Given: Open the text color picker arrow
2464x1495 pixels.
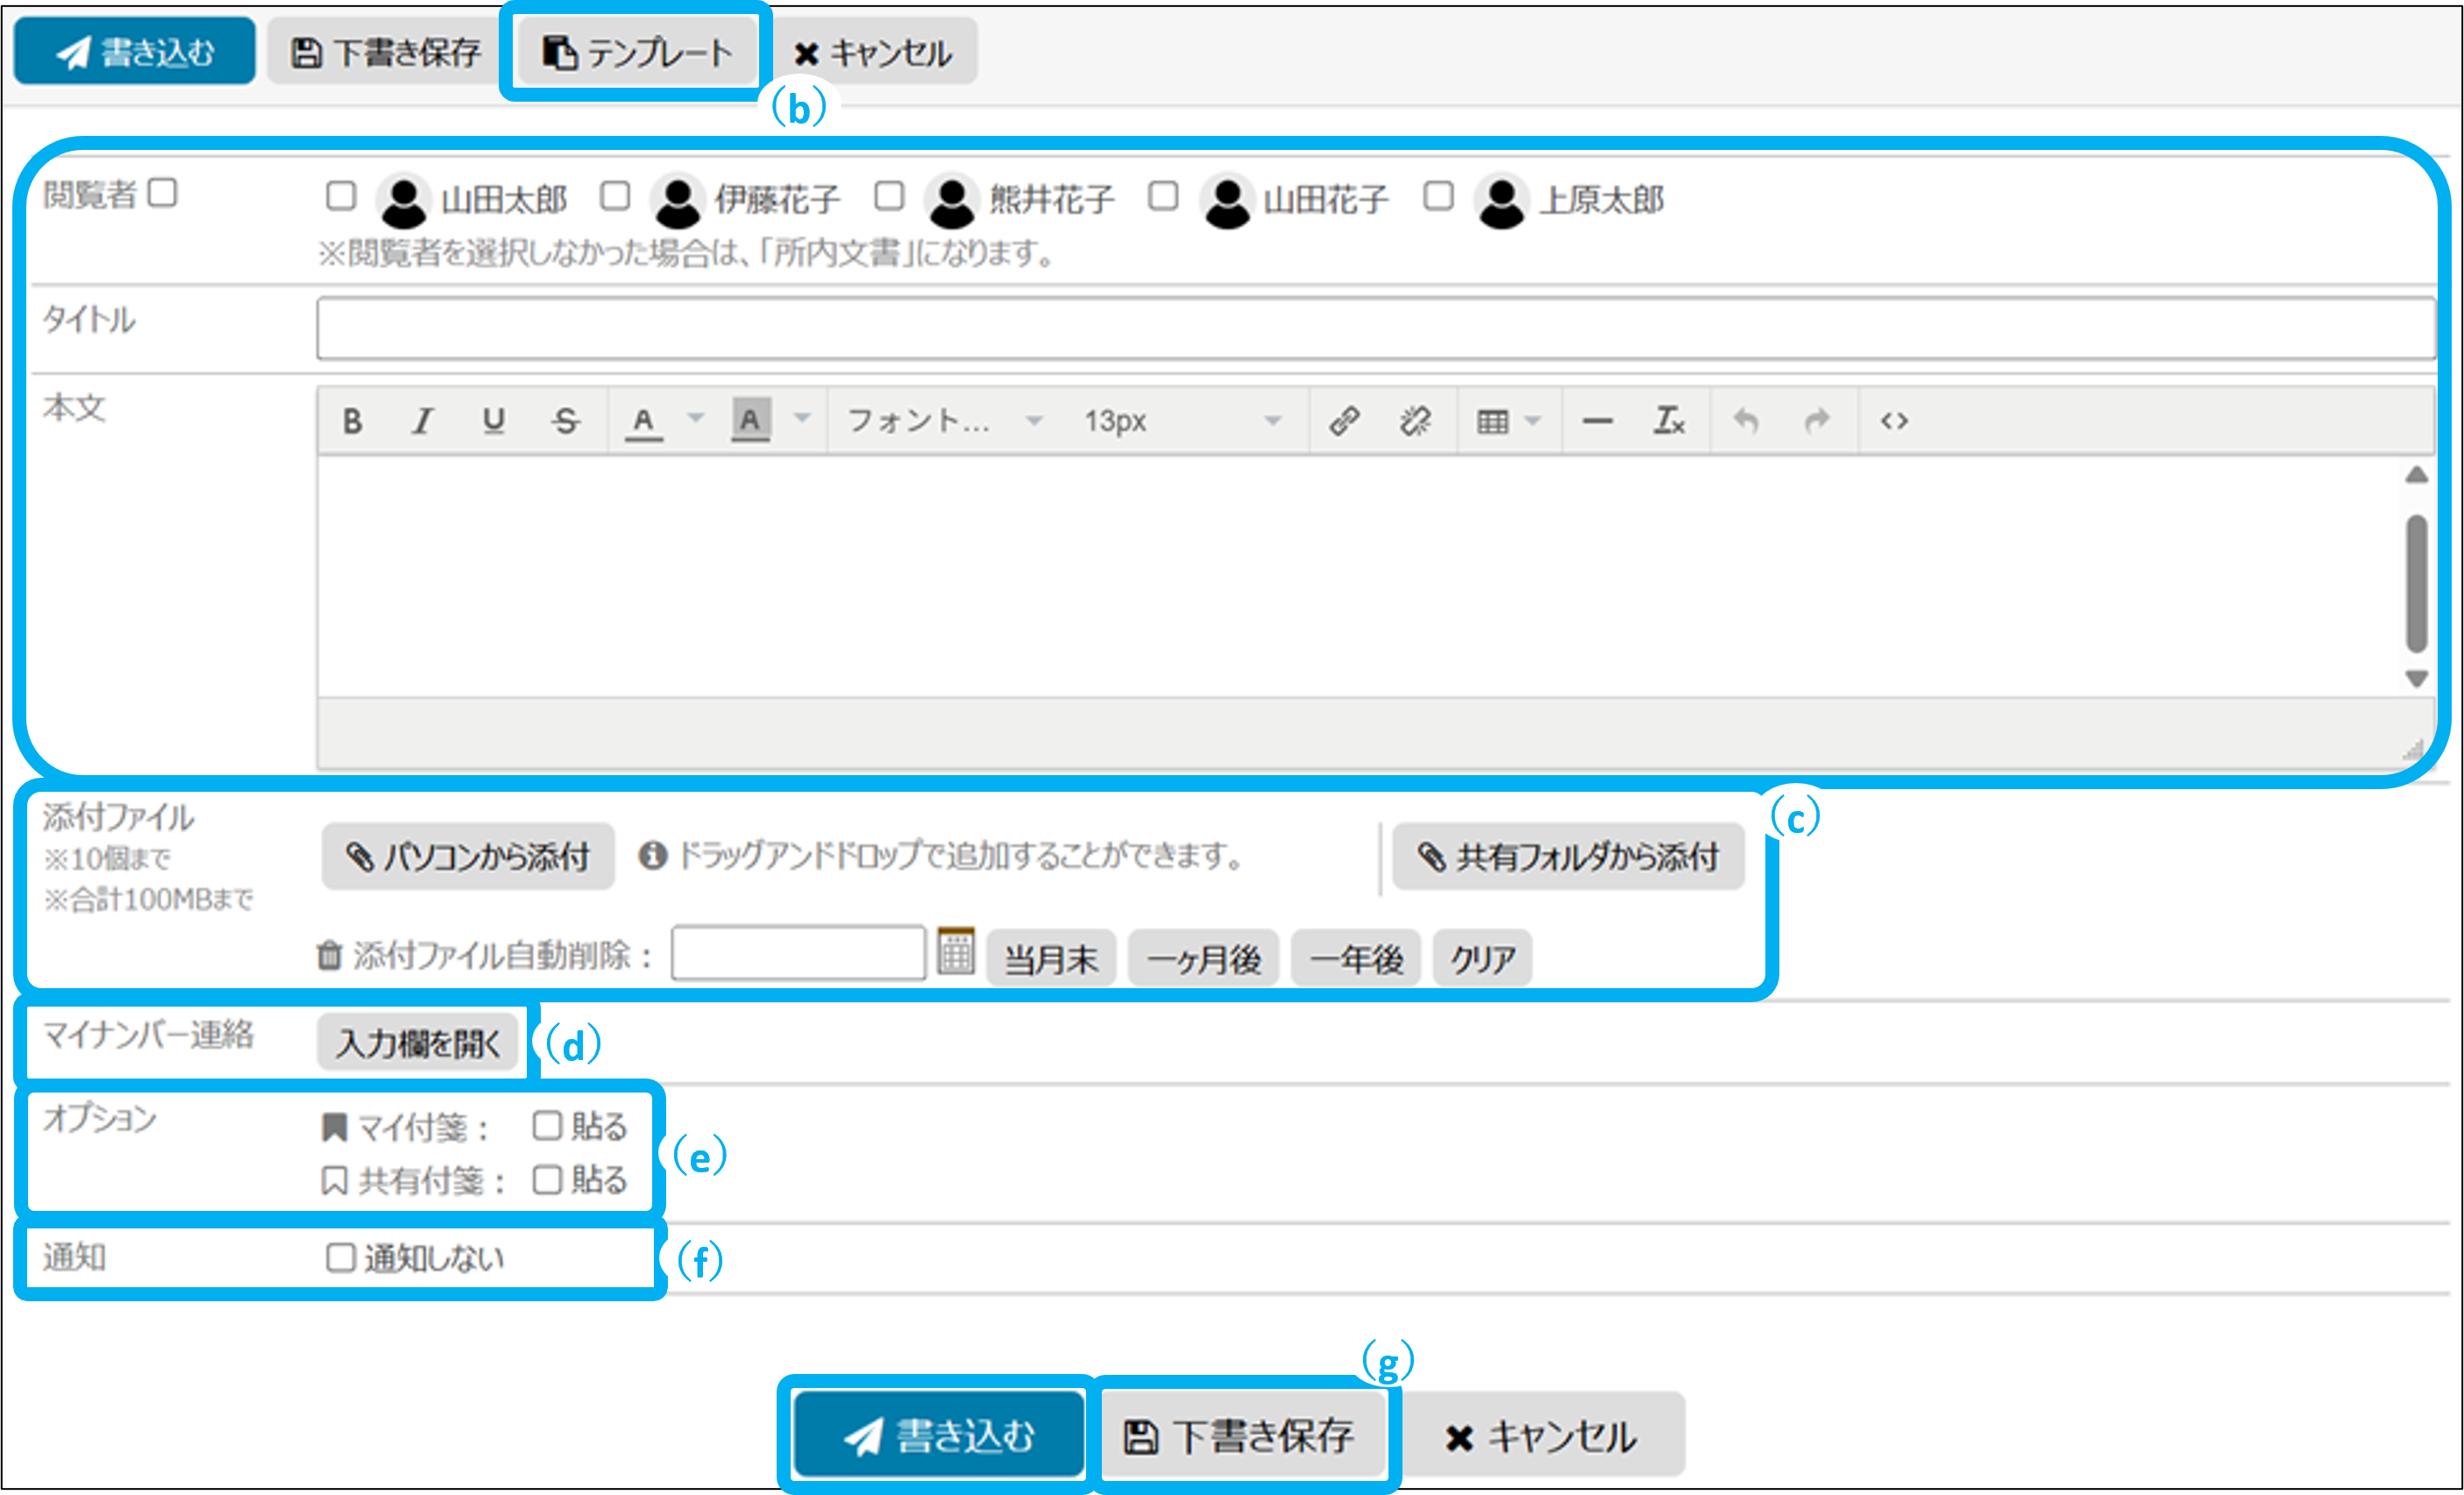Looking at the screenshot, I should 696,419.
